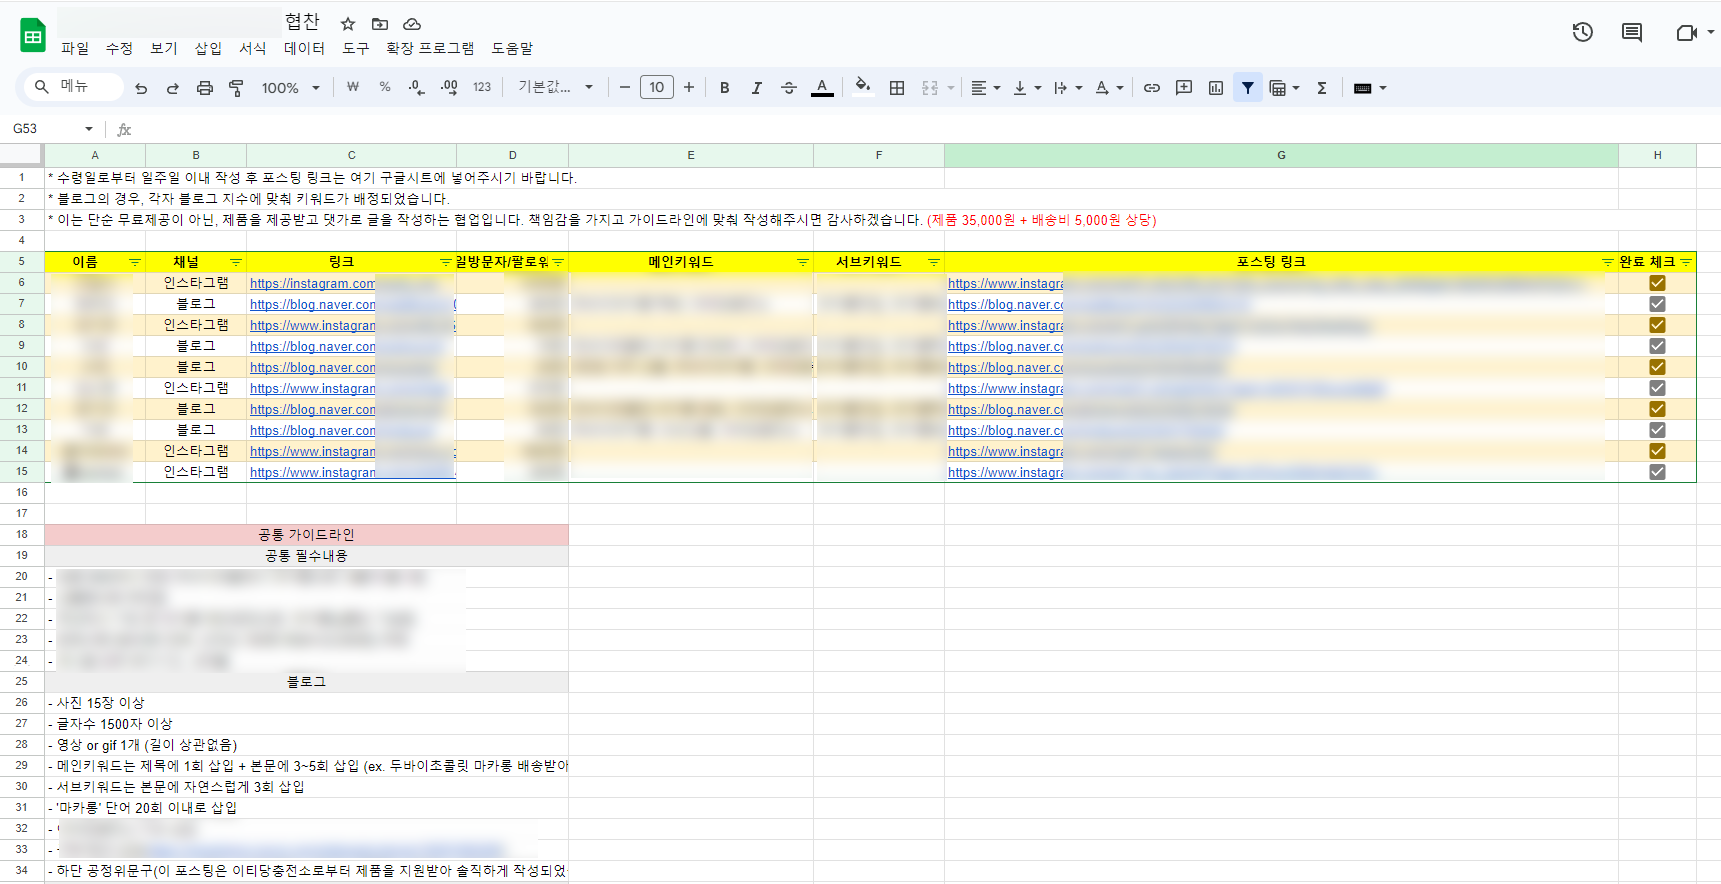Uncheck the 완료 체크 box in row 10

[x=1657, y=367]
